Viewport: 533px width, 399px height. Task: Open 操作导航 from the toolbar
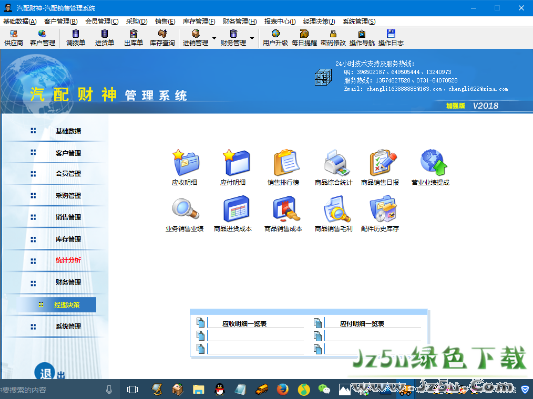[x=362, y=37]
